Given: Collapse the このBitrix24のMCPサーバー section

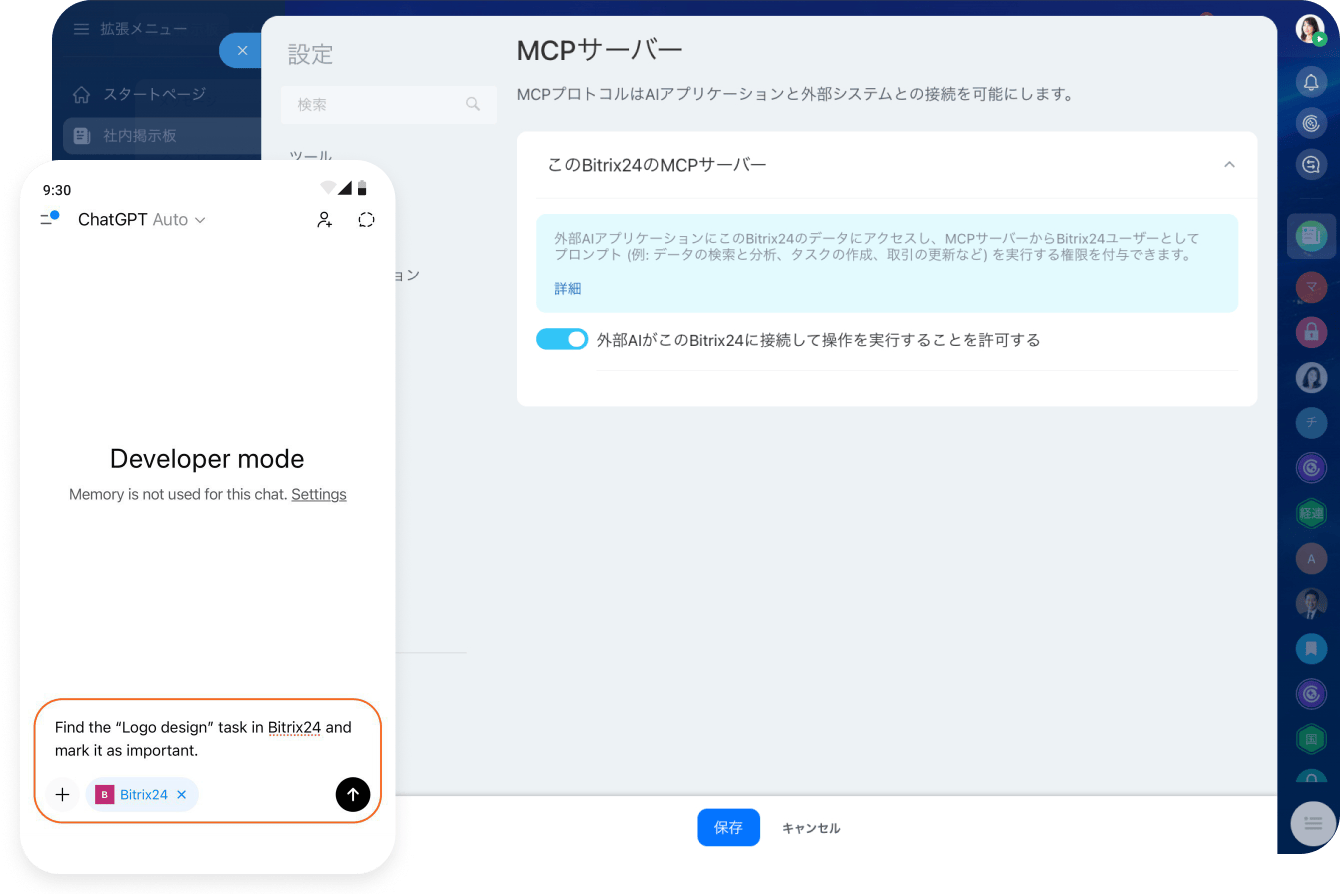Looking at the screenshot, I should [x=1229, y=165].
